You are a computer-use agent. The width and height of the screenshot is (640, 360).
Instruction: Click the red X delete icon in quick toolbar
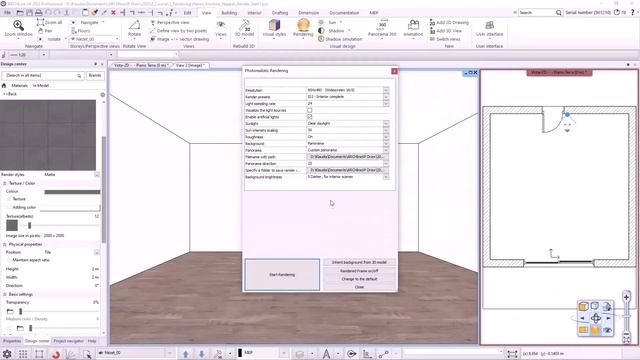(113, 13)
